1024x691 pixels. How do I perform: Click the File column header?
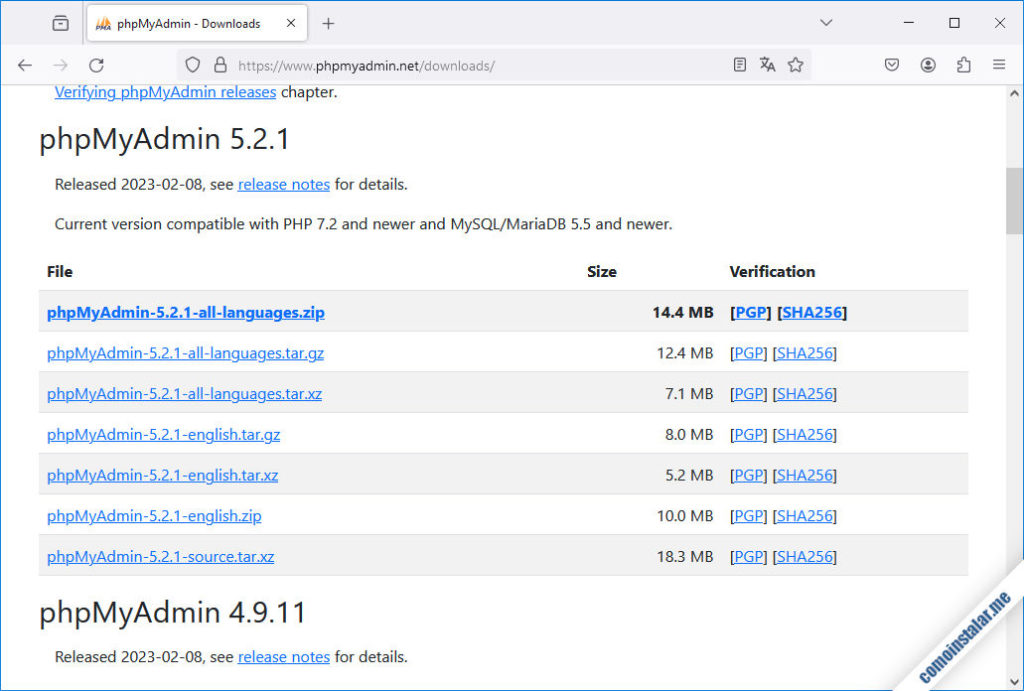pos(59,272)
